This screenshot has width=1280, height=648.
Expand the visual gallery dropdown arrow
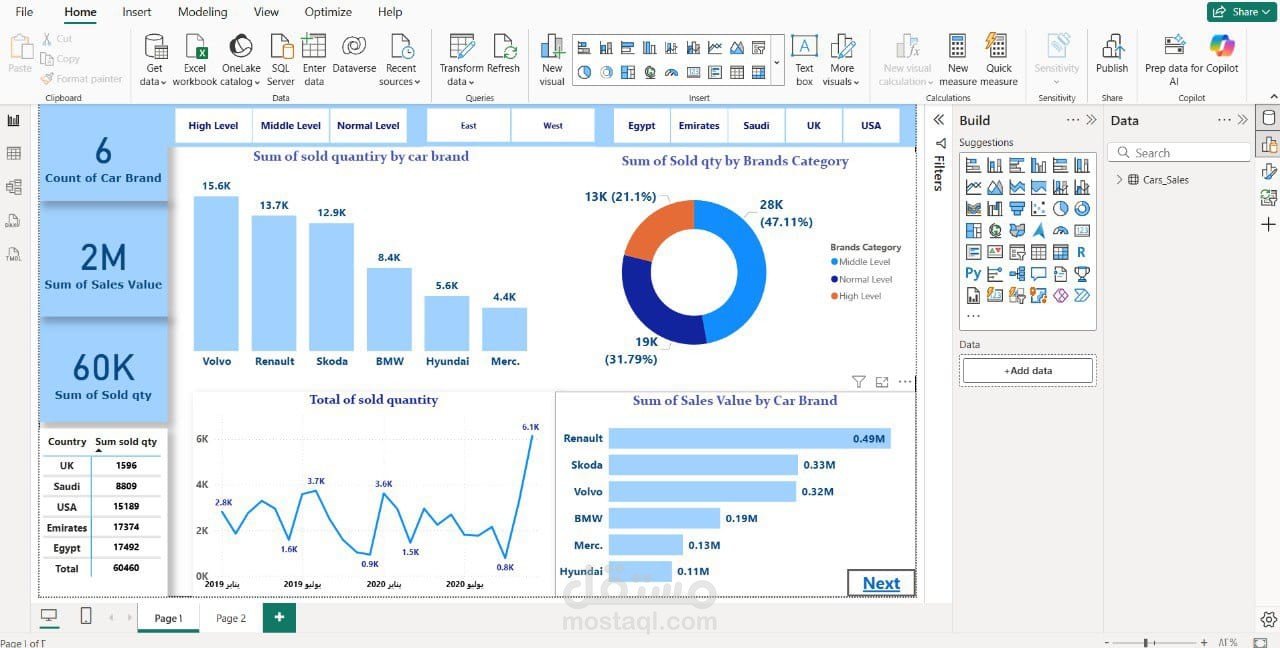777,62
